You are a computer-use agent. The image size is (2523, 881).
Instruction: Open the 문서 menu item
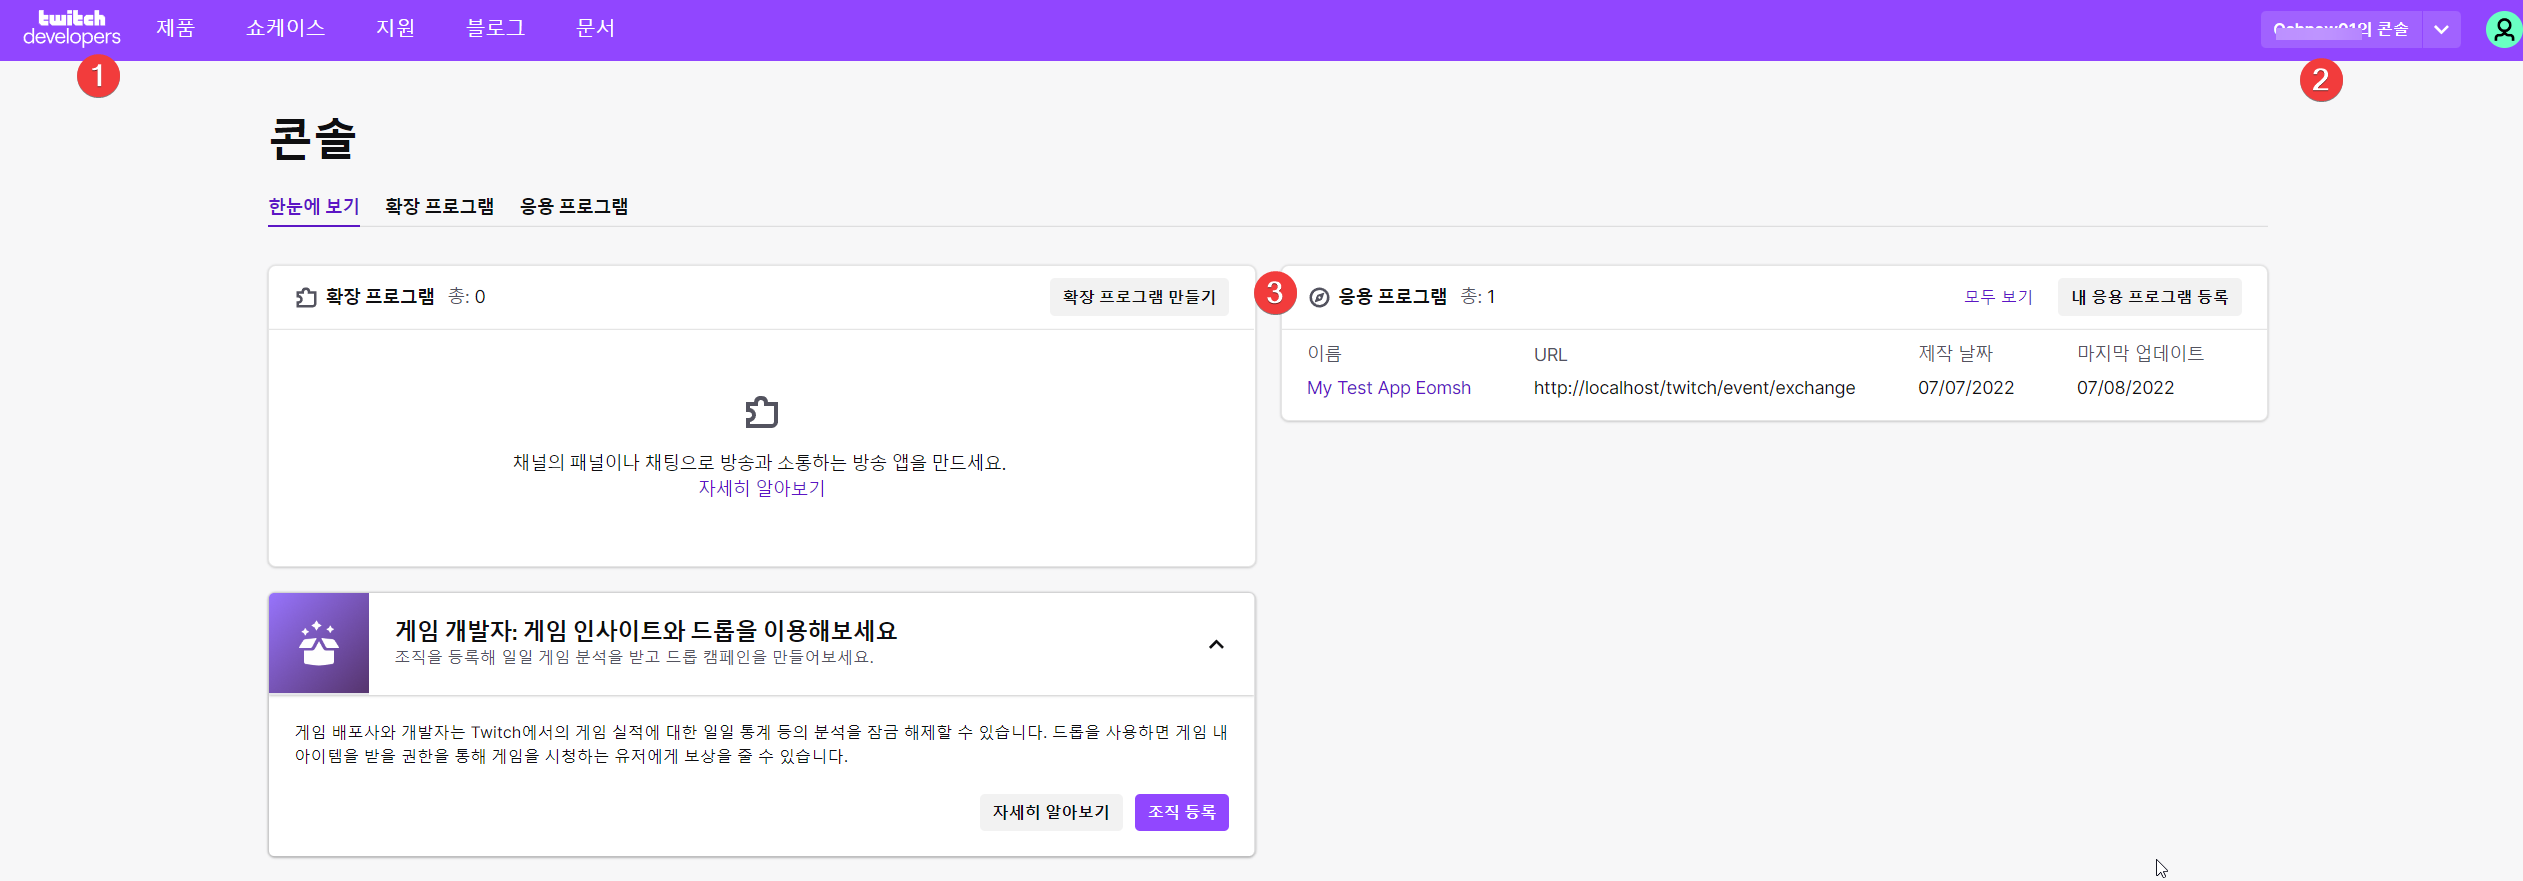(595, 29)
